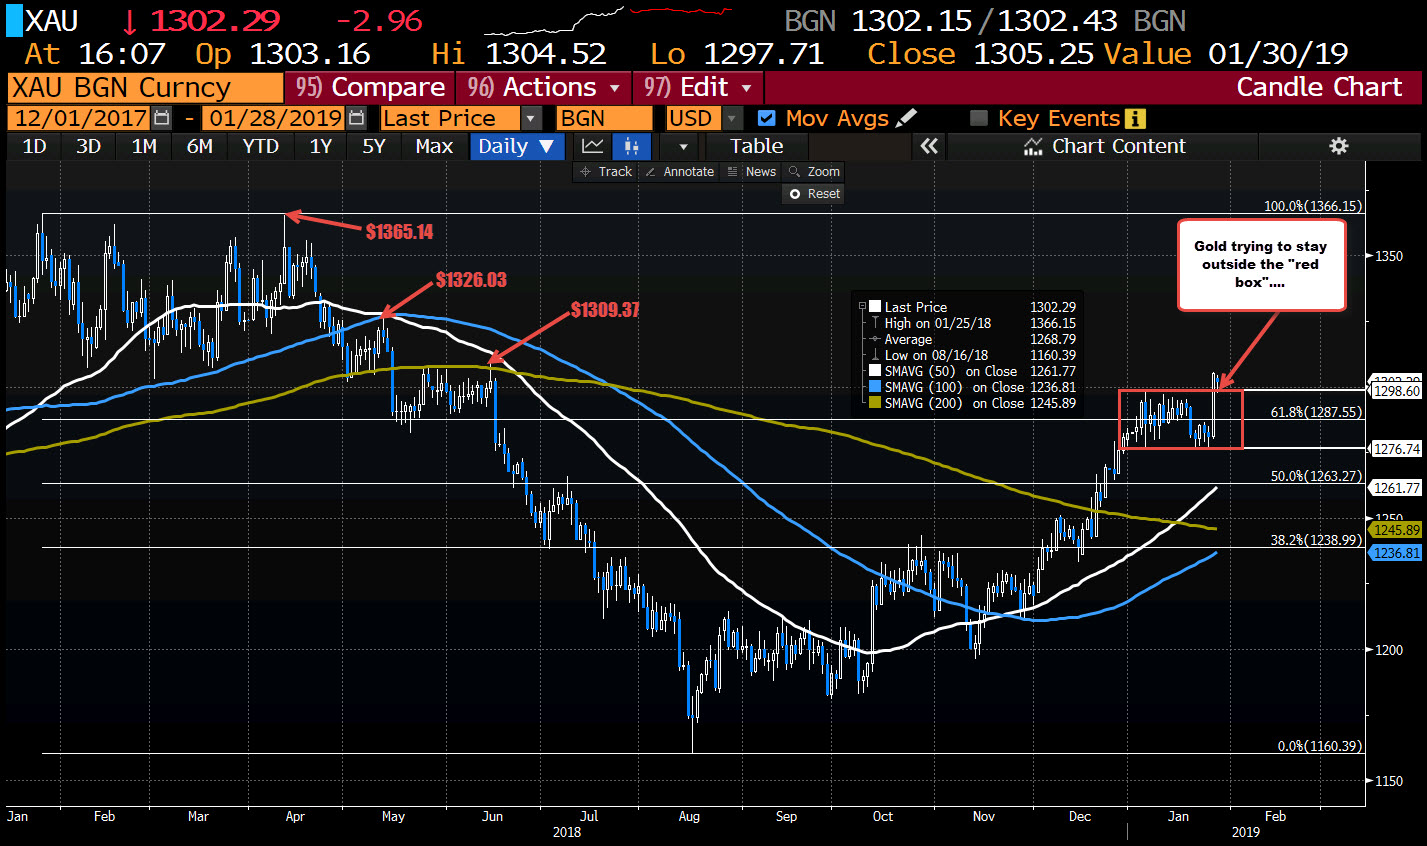Expand the Last Price field dropdown

(x=531, y=118)
